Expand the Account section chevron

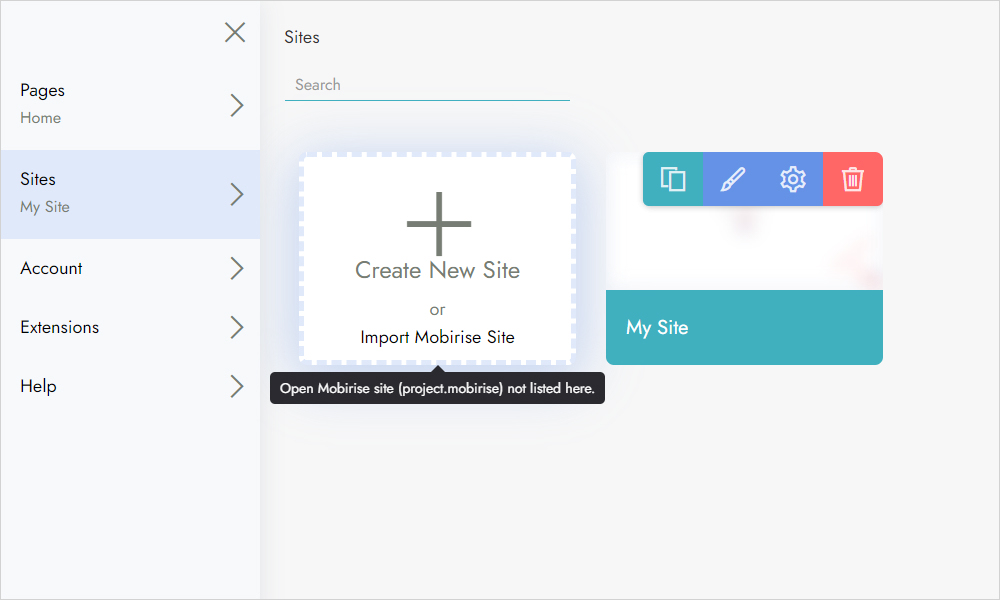click(x=236, y=268)
